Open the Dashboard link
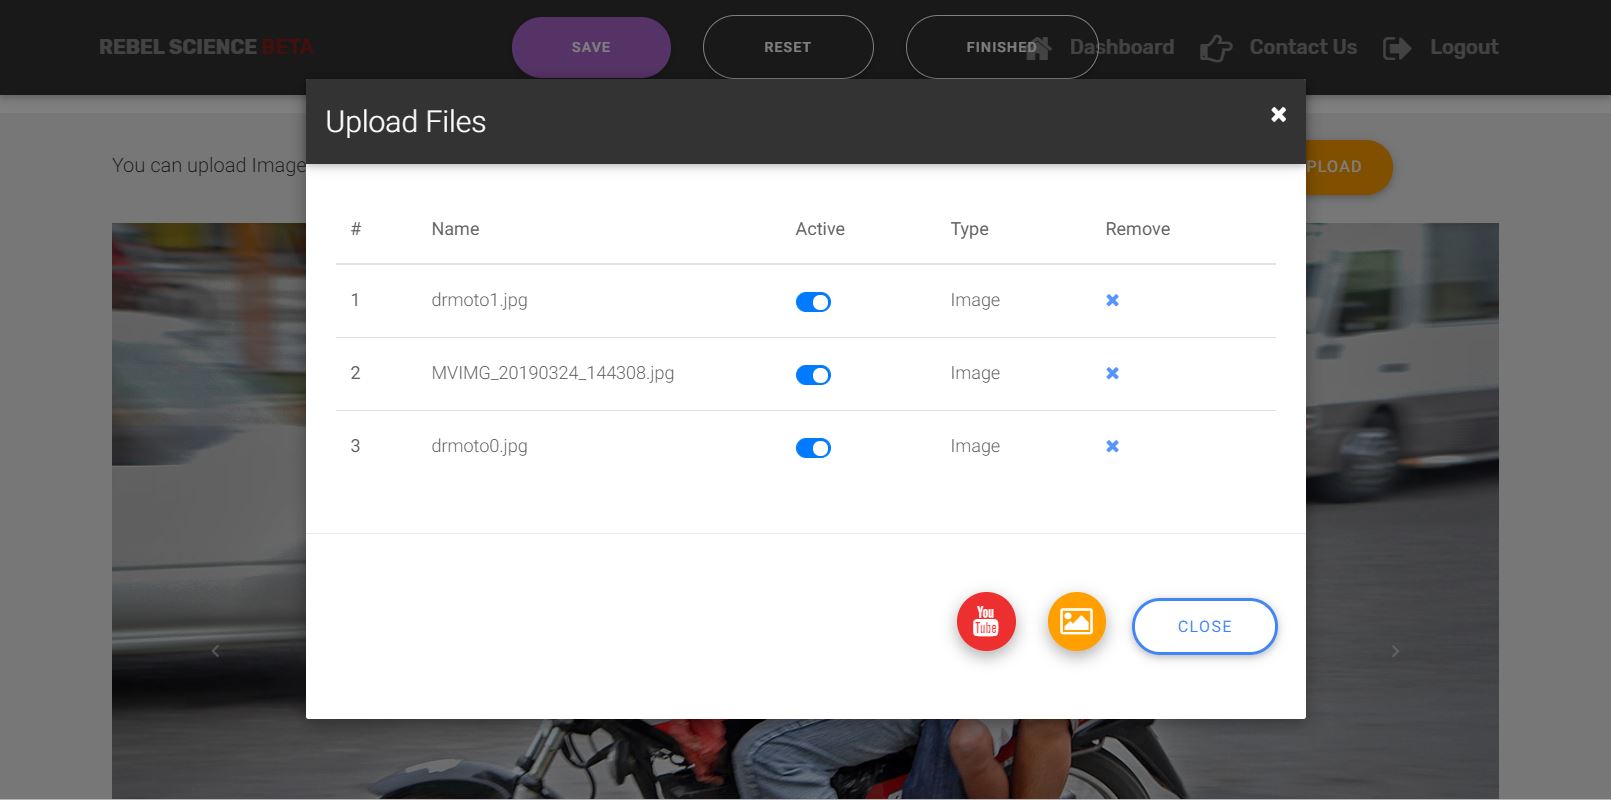The height and width of the screenshot is (800, 1611). [1121, 47]
